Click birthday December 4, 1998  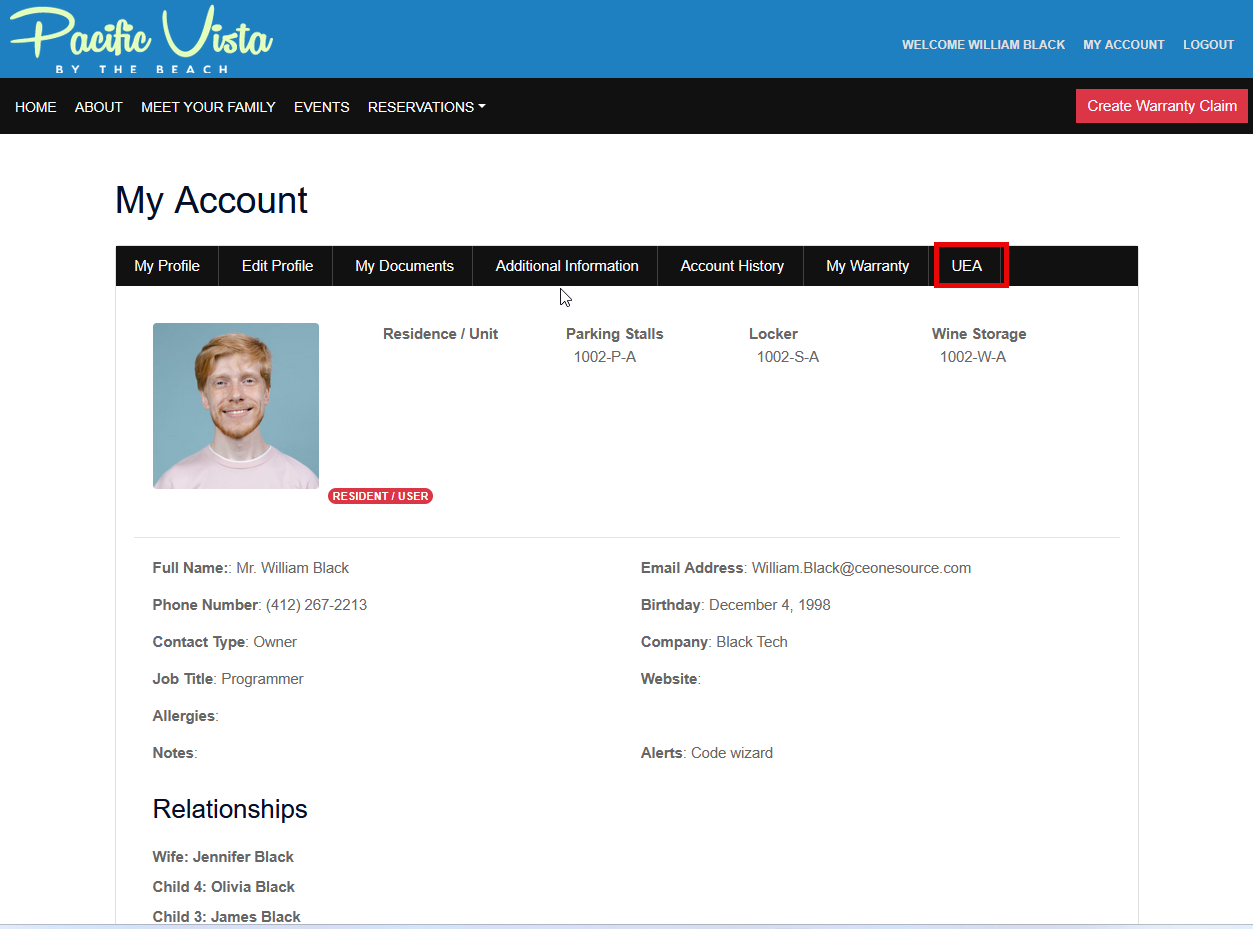pos(769,605)
